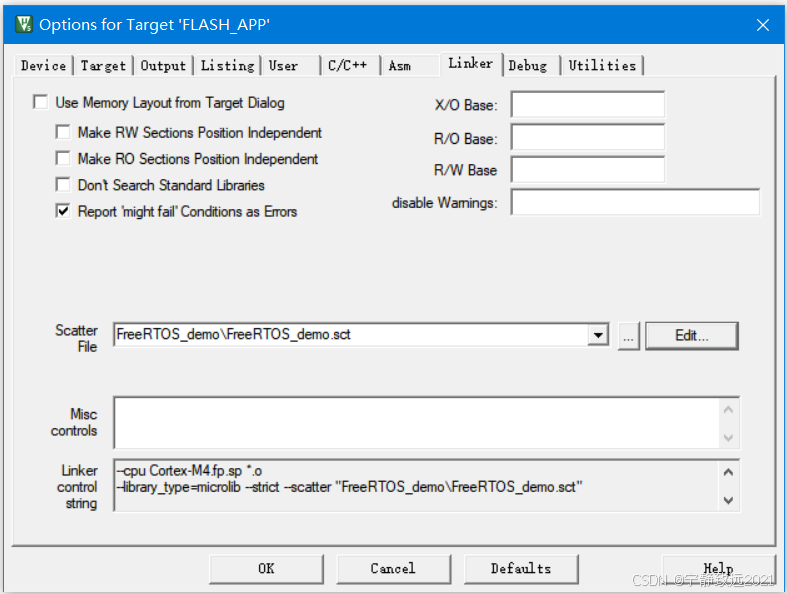Click the Linker control string text box
Screen dimensions: 787x594
pos(417,486)
